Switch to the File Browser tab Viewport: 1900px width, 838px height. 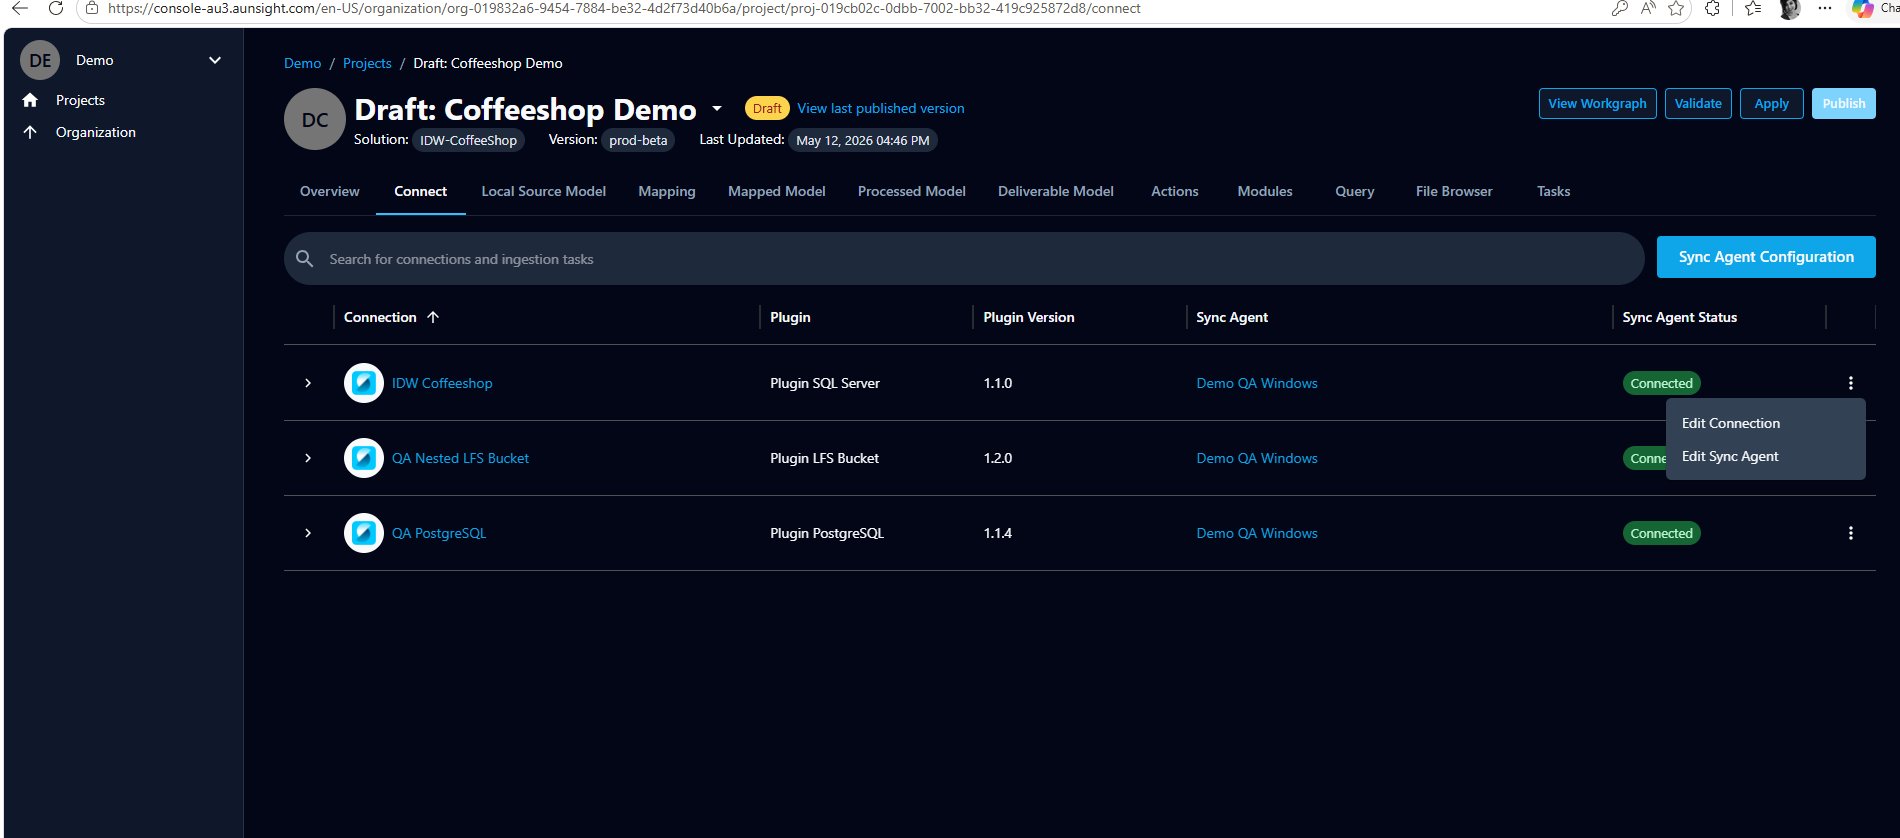[x=1454, y=191]
